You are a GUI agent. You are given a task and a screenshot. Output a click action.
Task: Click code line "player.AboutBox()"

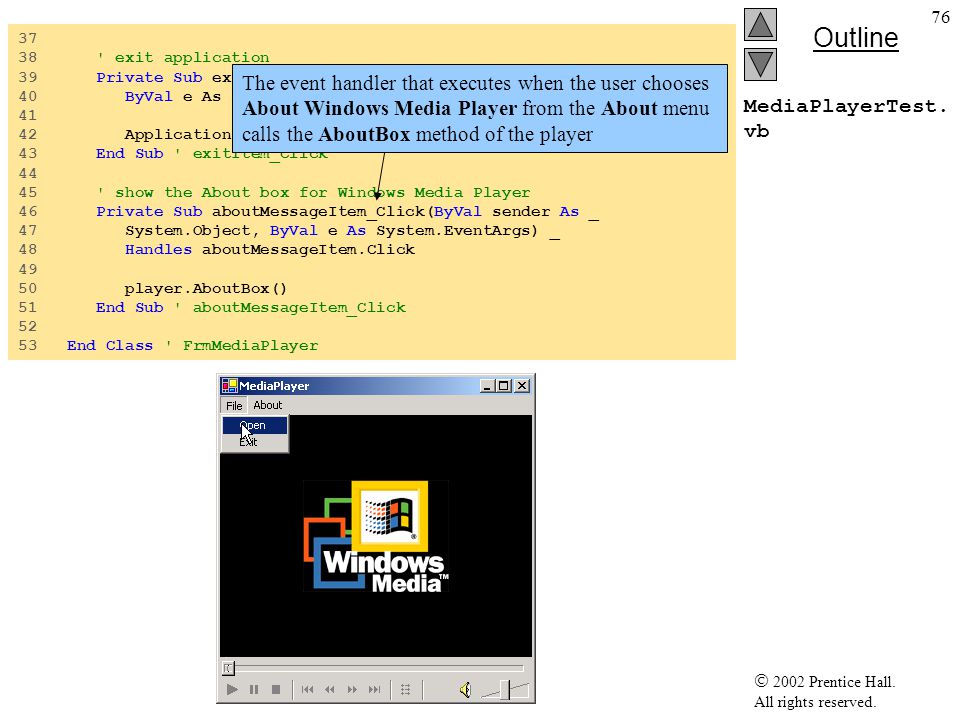[x=206, y=288]
